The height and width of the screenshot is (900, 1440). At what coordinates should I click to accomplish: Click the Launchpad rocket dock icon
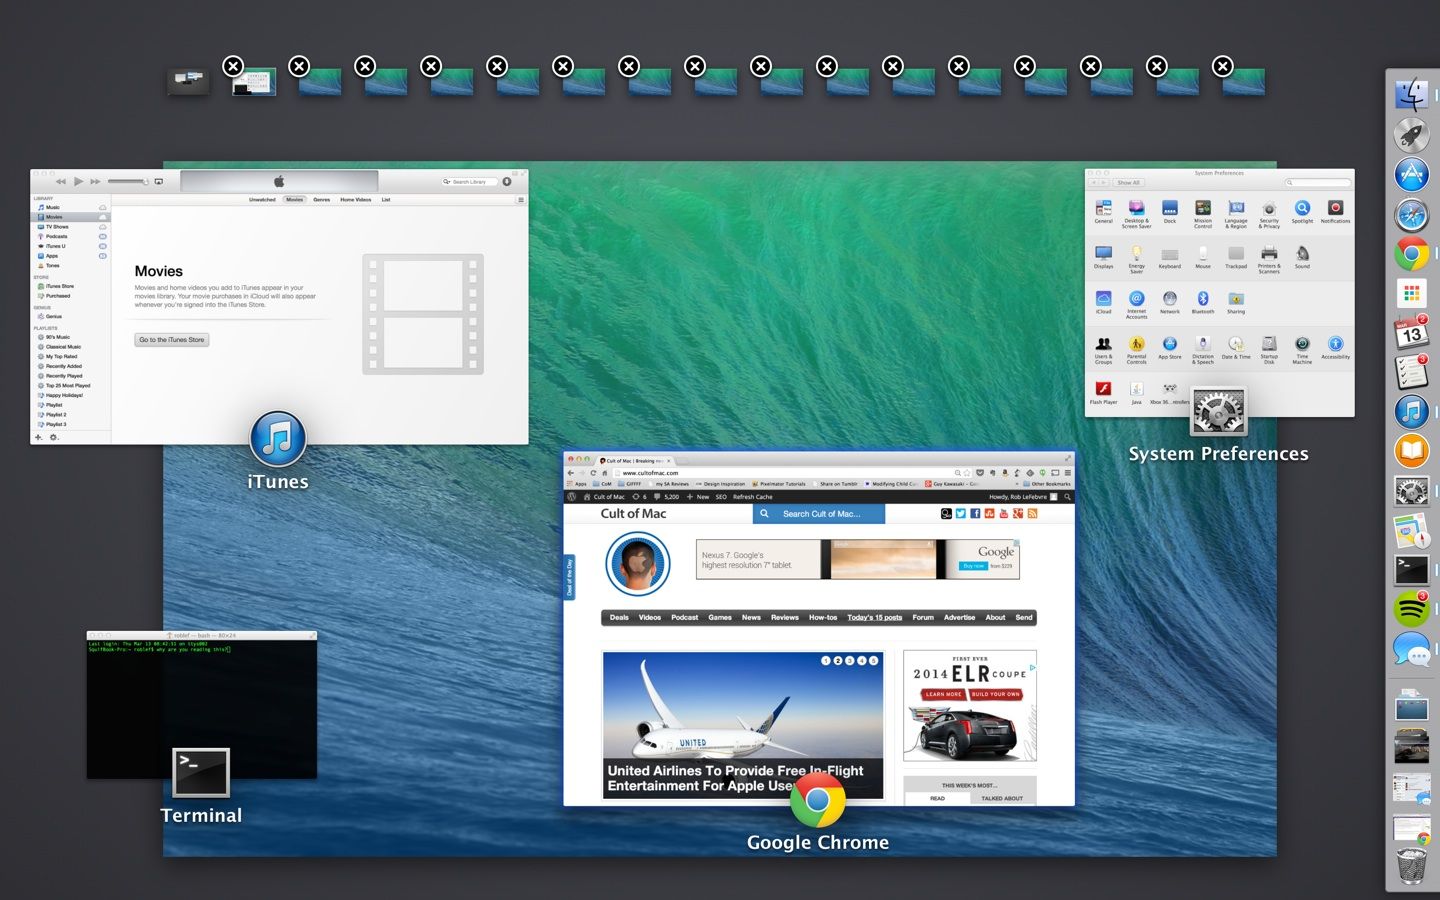[1411, 134]
